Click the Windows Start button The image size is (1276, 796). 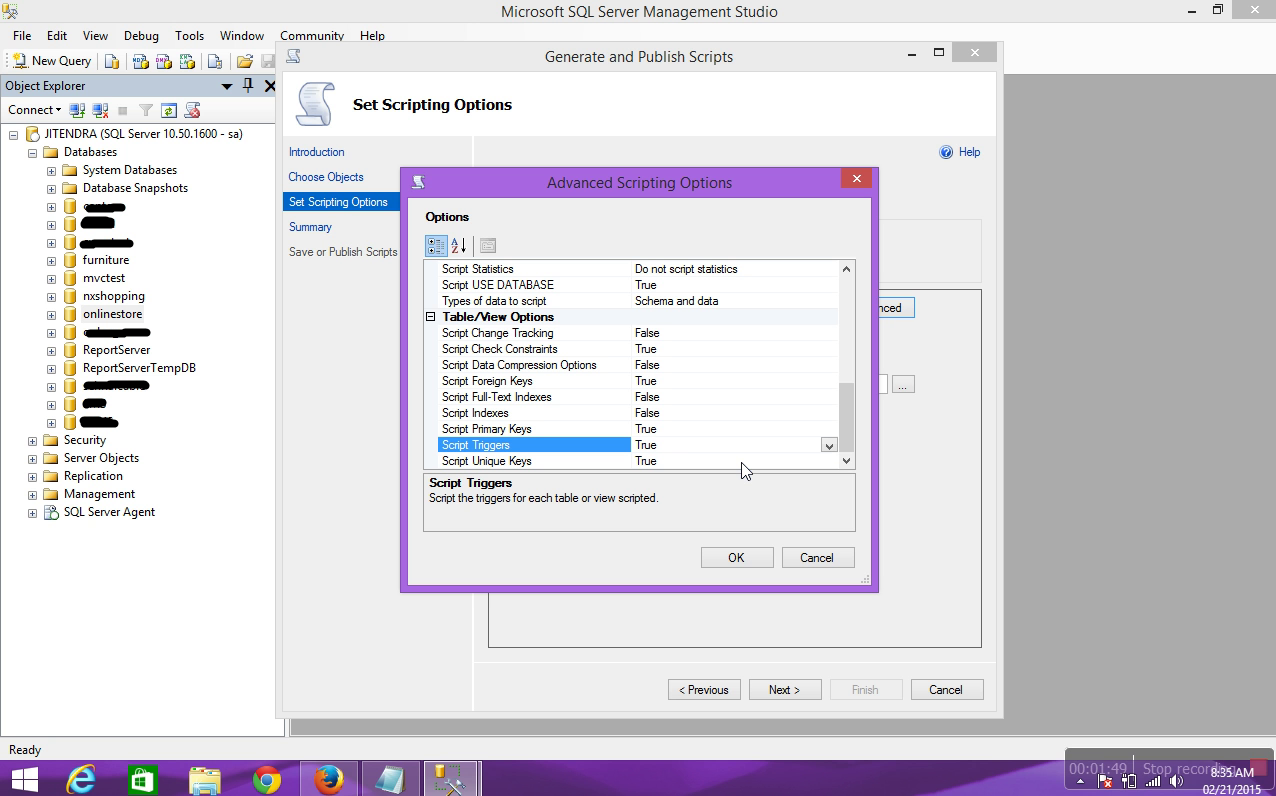coord(24,779)
